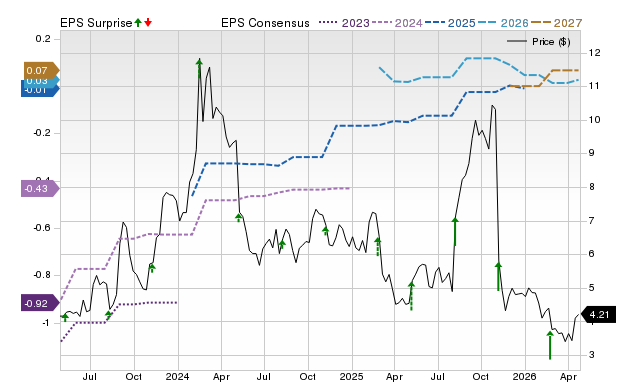Screen dimensions: 640x382
Task: Click the tall surprise arrow at chart bottom, February 2026
Action: point(550,345)
